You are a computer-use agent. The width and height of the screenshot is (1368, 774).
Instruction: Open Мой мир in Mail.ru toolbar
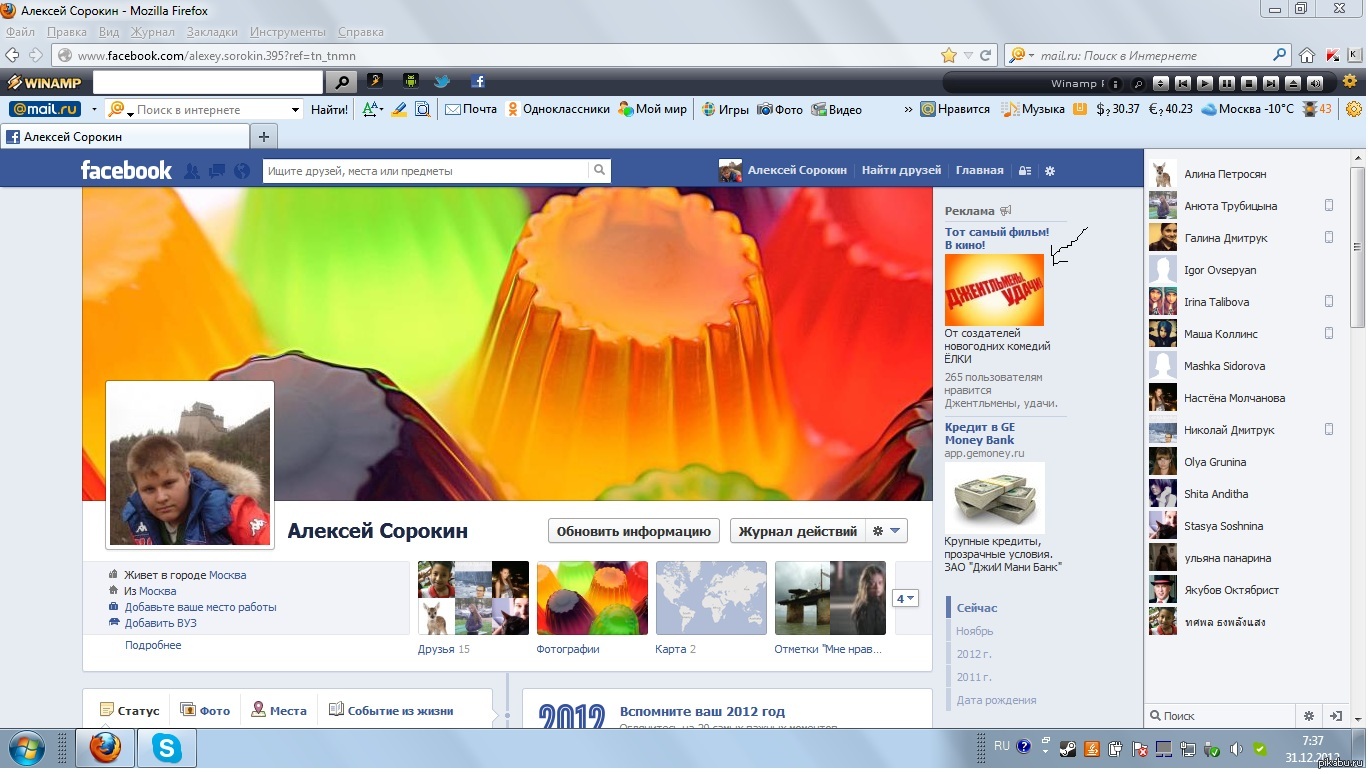(x=653, y=109)
